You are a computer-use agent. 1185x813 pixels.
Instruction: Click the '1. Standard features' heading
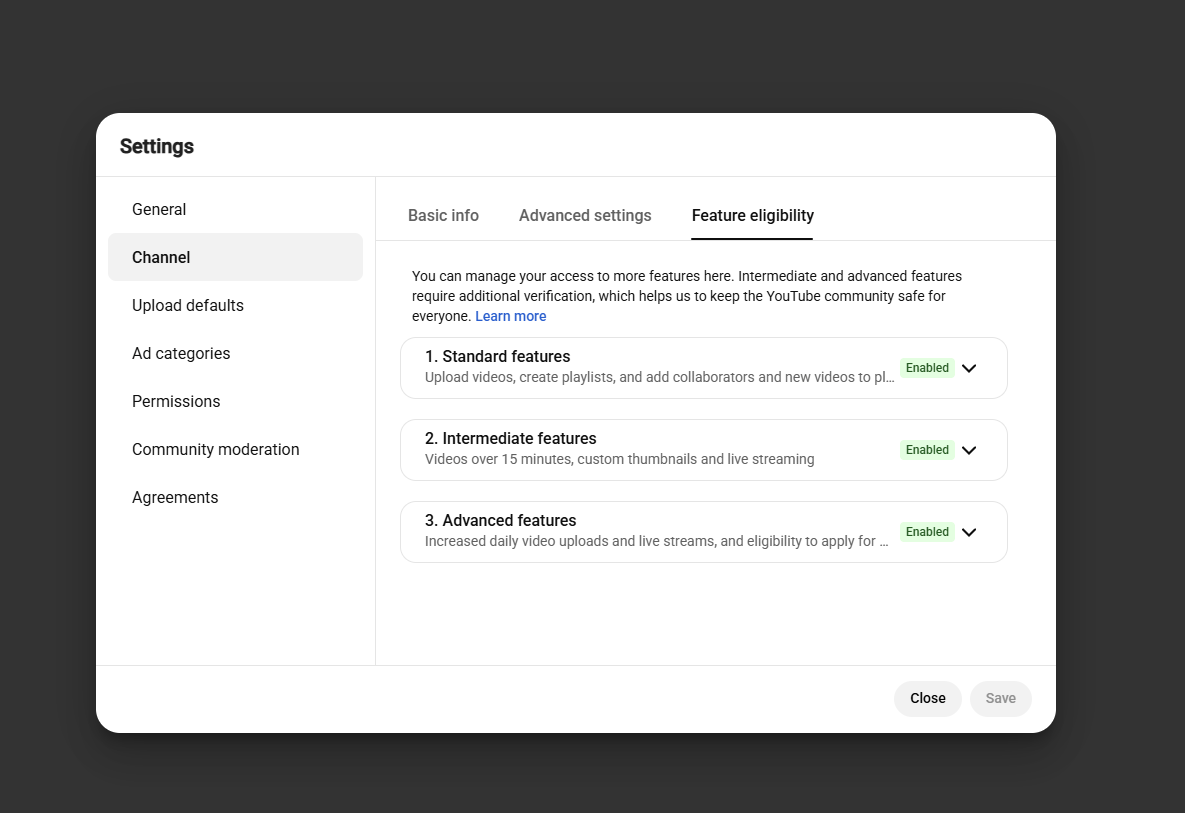tap(497, 357)
